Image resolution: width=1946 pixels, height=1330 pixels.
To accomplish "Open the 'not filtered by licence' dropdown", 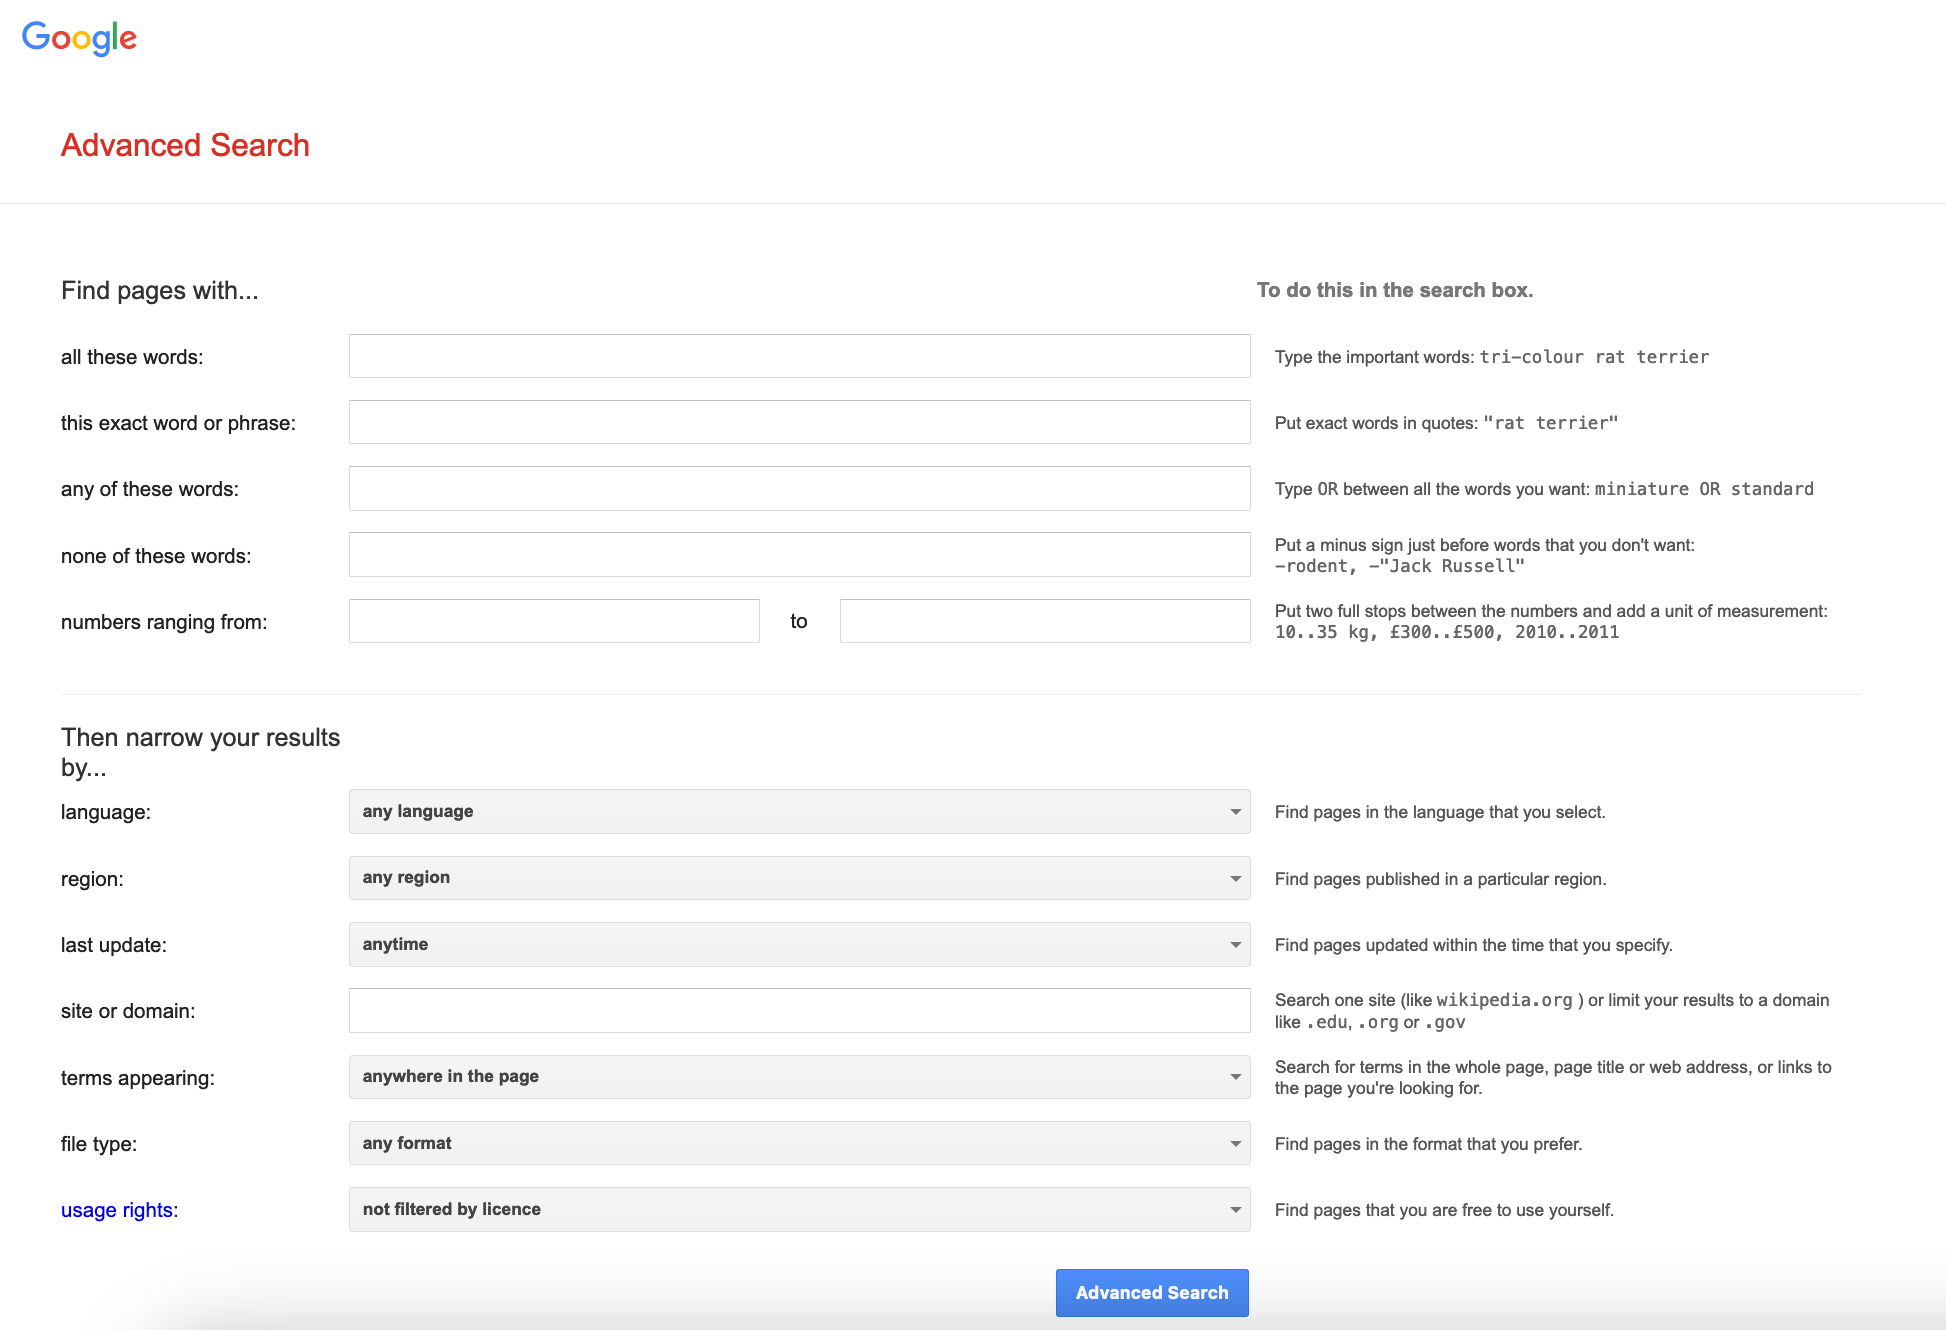I will 799,1209.
